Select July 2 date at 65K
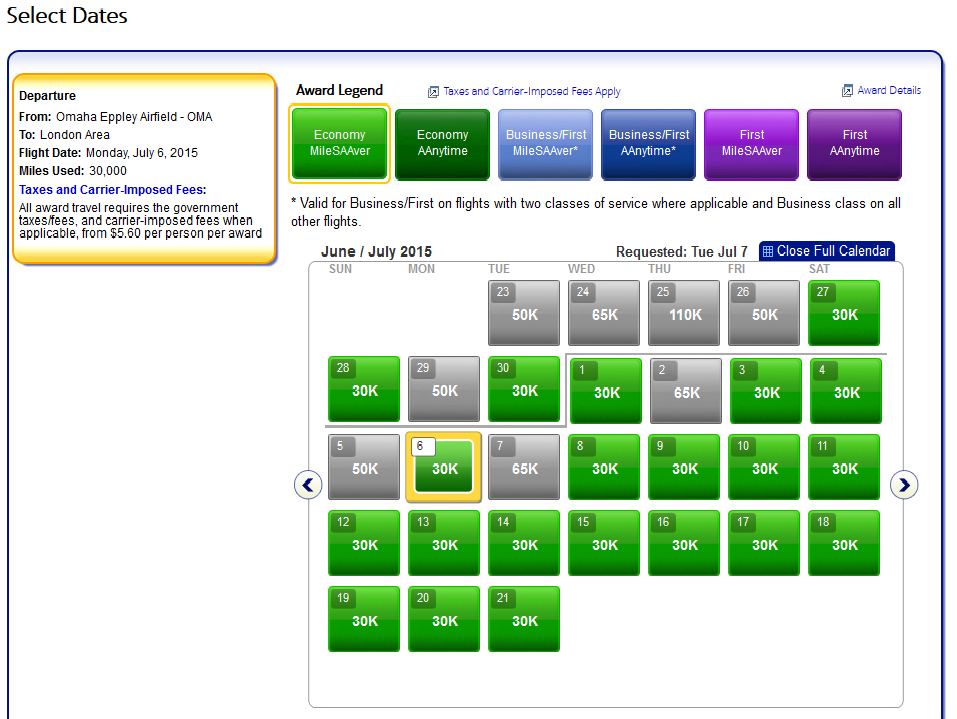 [686, 391]
